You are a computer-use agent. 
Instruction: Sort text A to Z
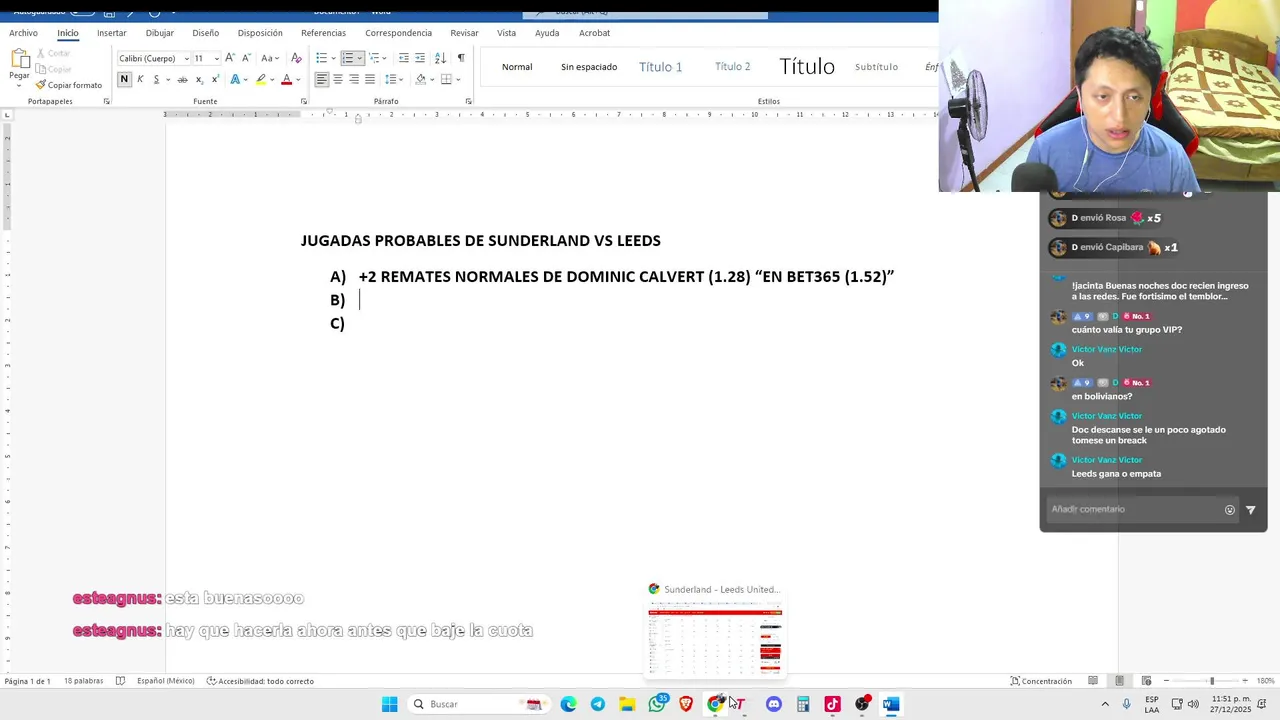click(440, 58)
